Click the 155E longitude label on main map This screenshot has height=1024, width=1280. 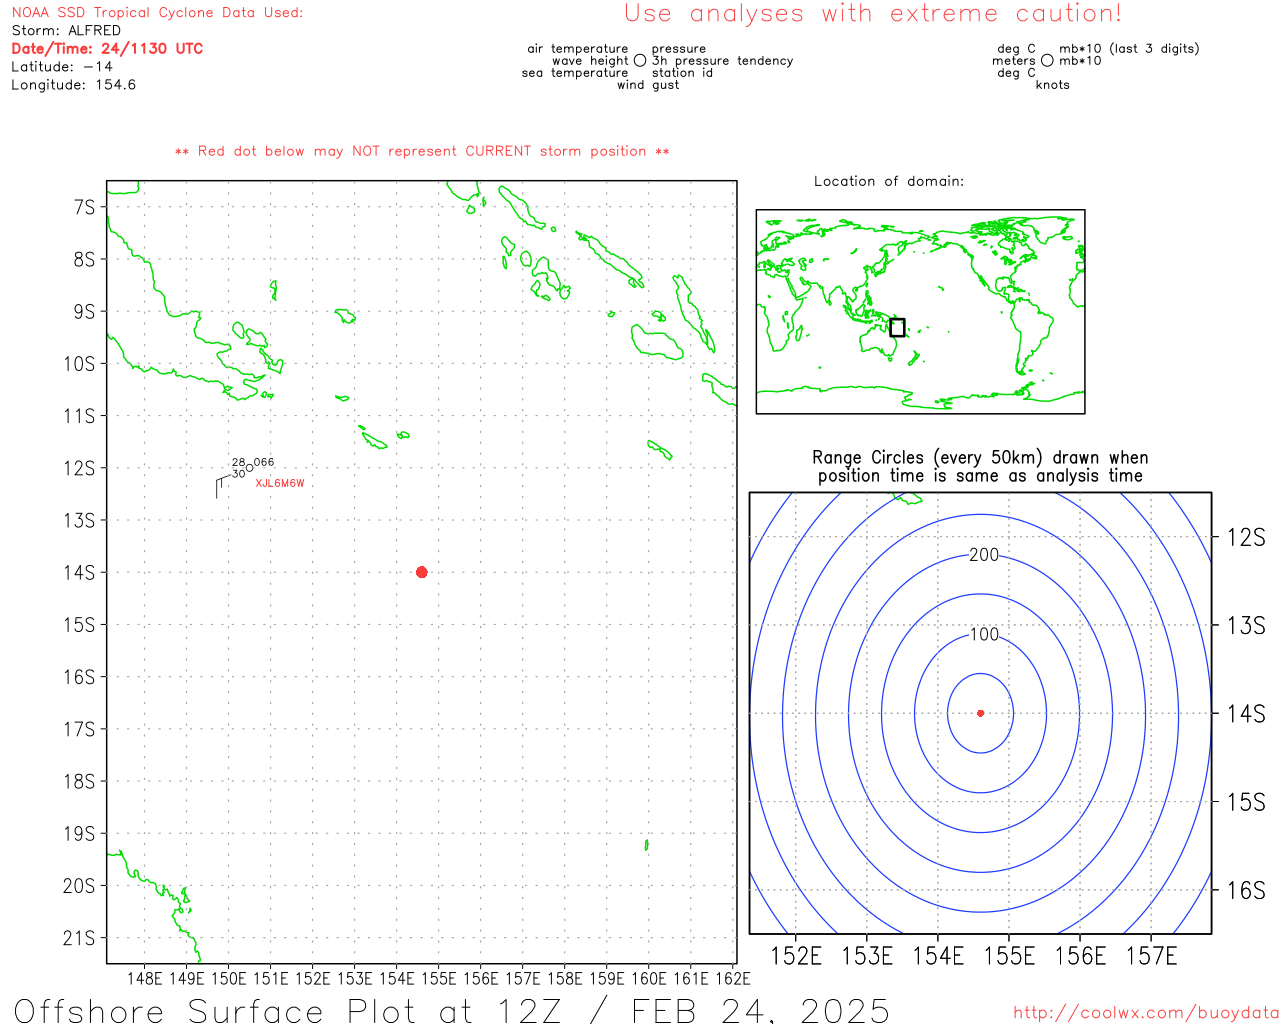coord(438,979)
